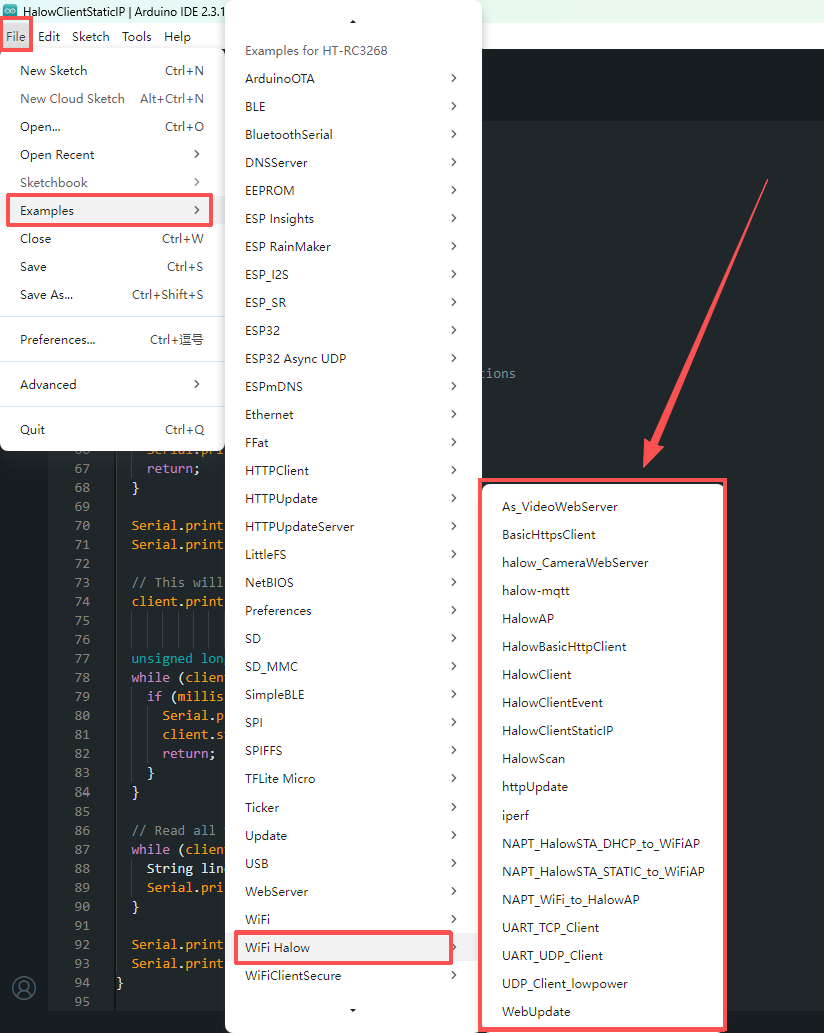
Task: Open WiFiClientSecure examples submenu
Action: [353, 976]
